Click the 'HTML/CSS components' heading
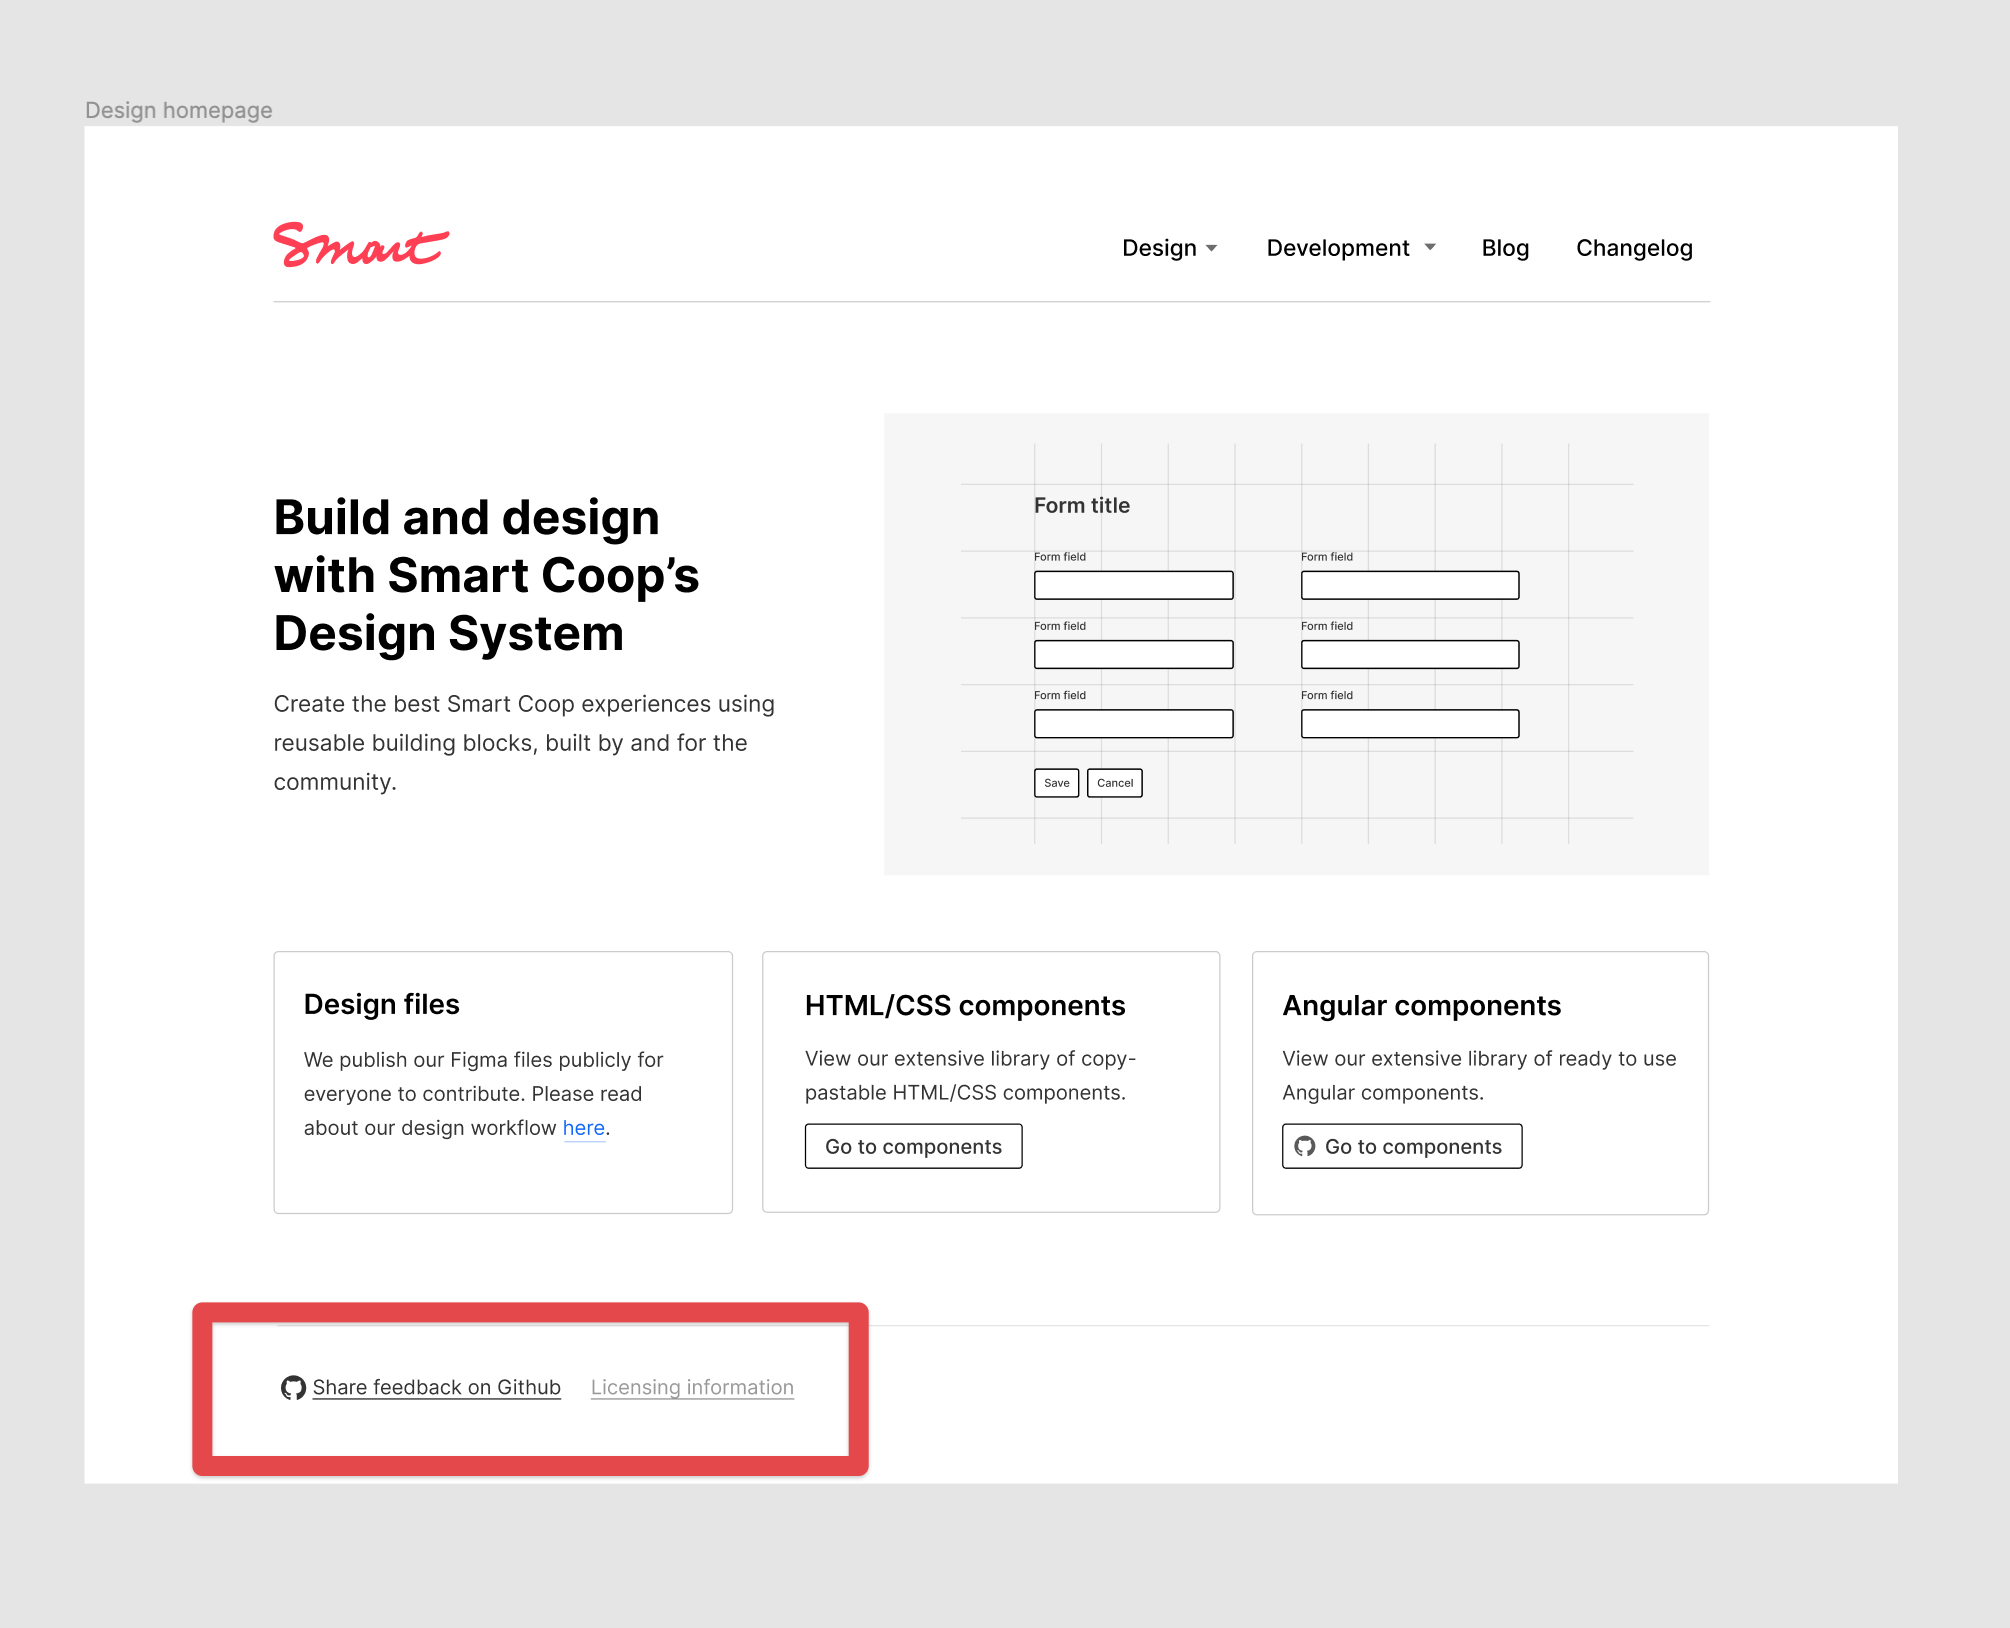 tap(964, 1005)
